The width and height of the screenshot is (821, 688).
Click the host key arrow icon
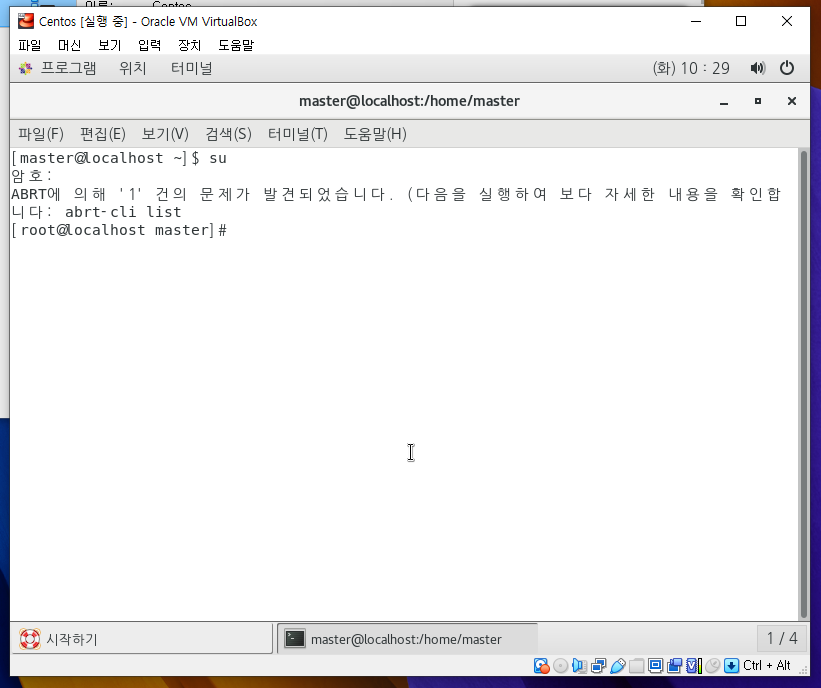coord(731,665)
